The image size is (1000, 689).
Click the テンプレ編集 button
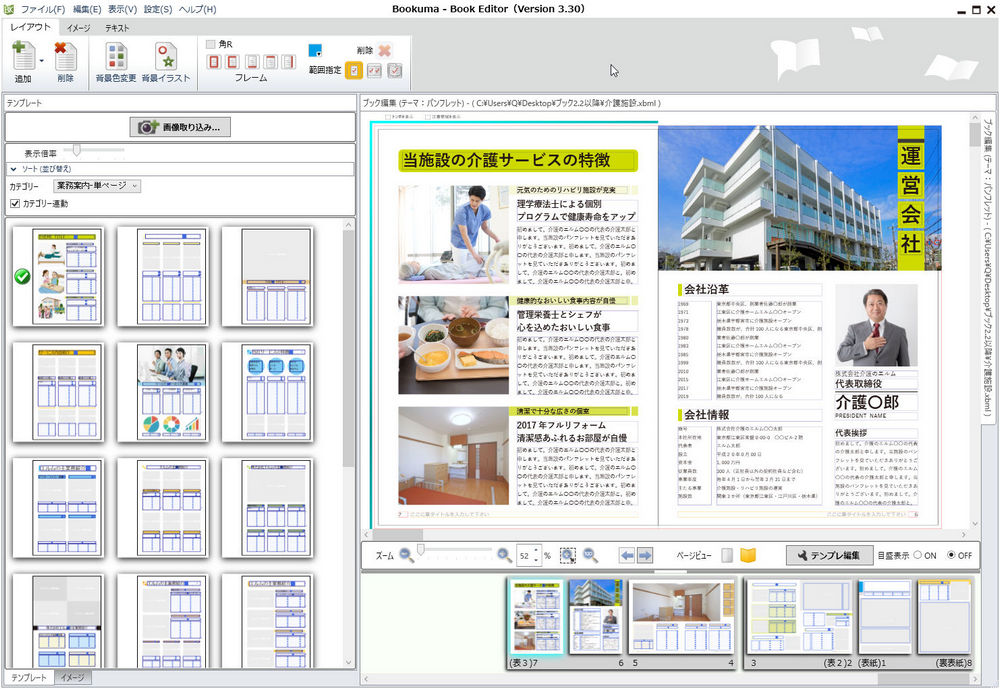[x=827, y=555]
